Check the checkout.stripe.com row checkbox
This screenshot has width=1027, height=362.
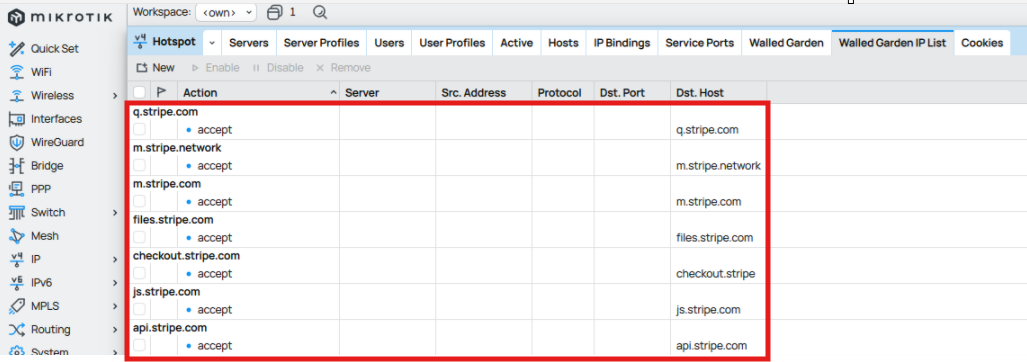click(x=140, y=274)
